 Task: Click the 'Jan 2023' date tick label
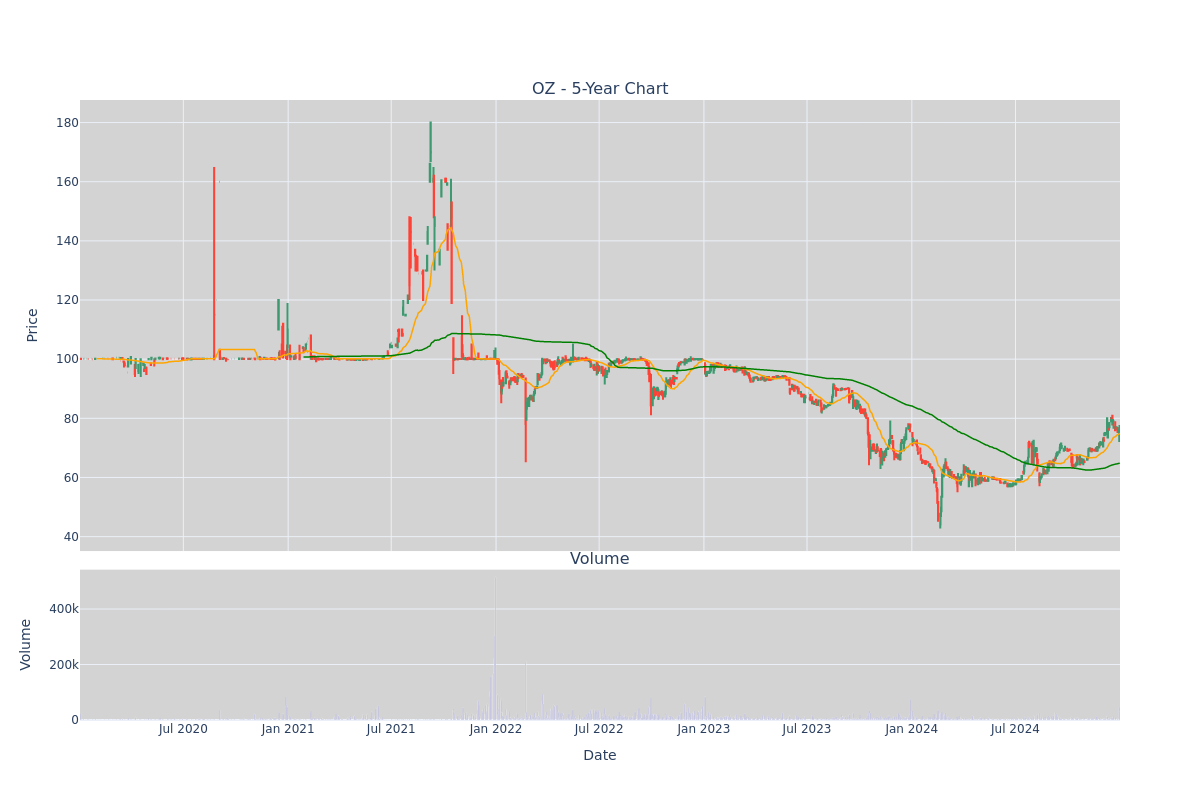704,729
